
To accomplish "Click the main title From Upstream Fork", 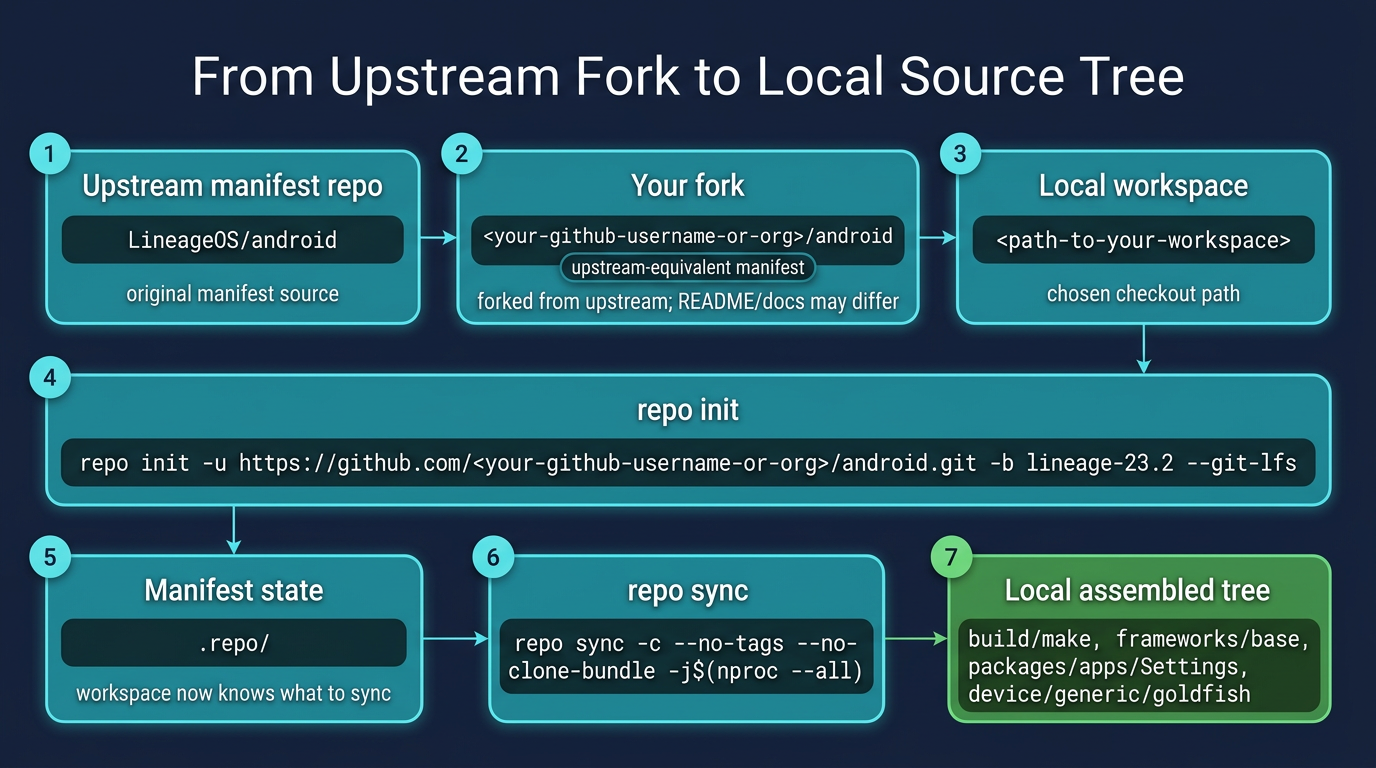I will pyautogui.click(x=688, y=77).
